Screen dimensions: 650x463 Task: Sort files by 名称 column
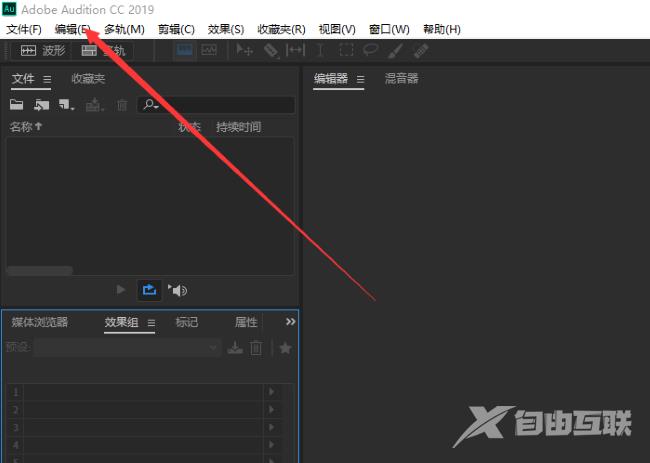pyautogui.click(x=26, y=127)
